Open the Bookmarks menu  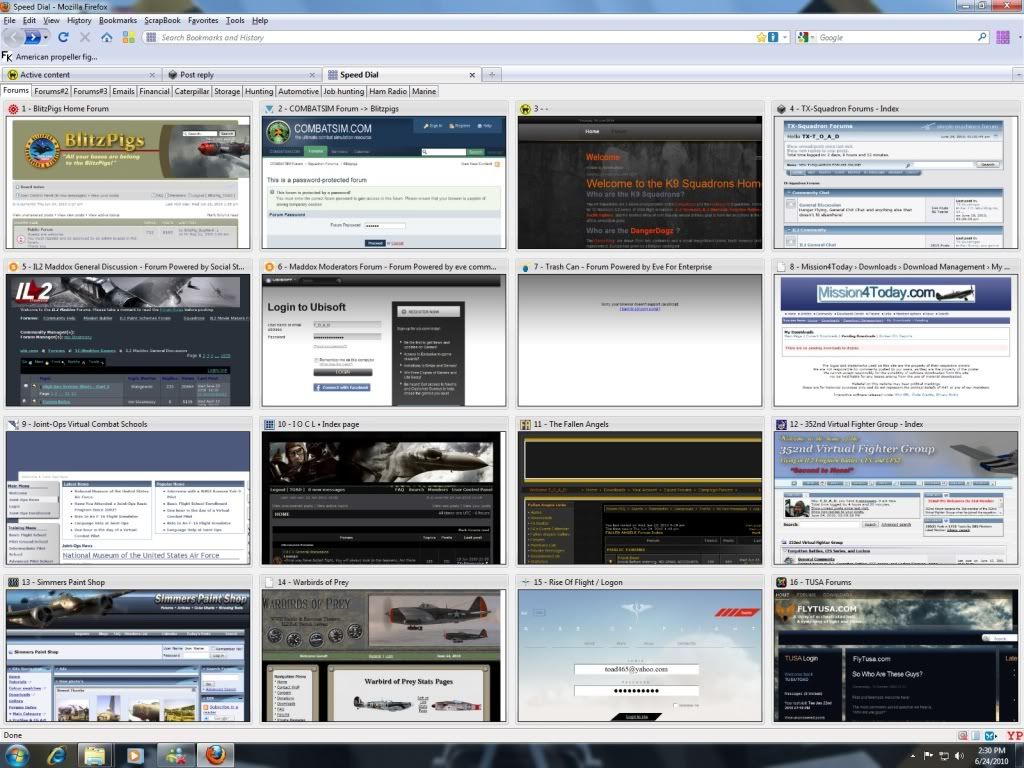[x=118, y=20]
